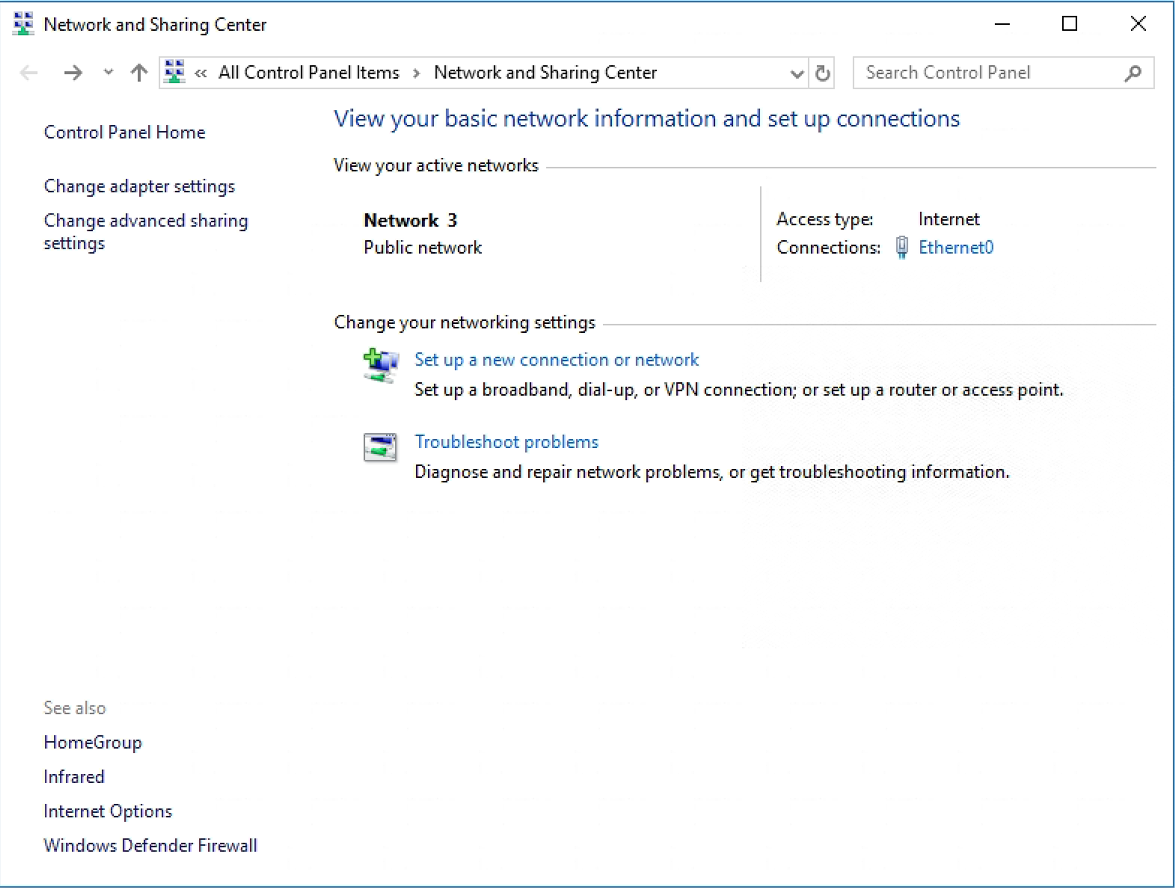Open Troubleshoot problems
This screenshot has height=888, width=1175.
coord(507,442)
